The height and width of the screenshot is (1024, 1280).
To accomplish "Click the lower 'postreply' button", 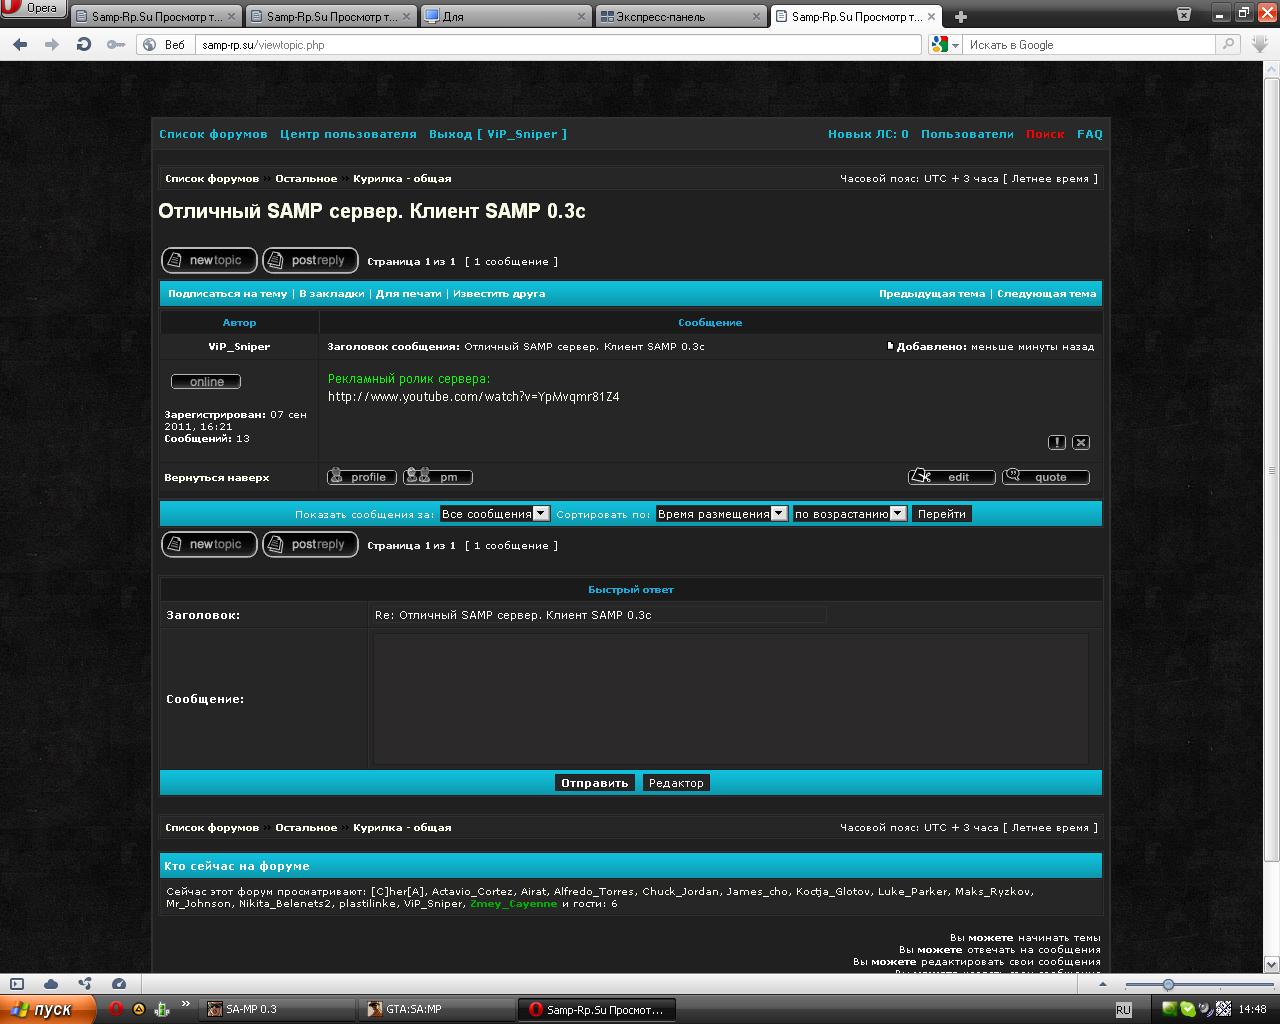I will point(310,544).
